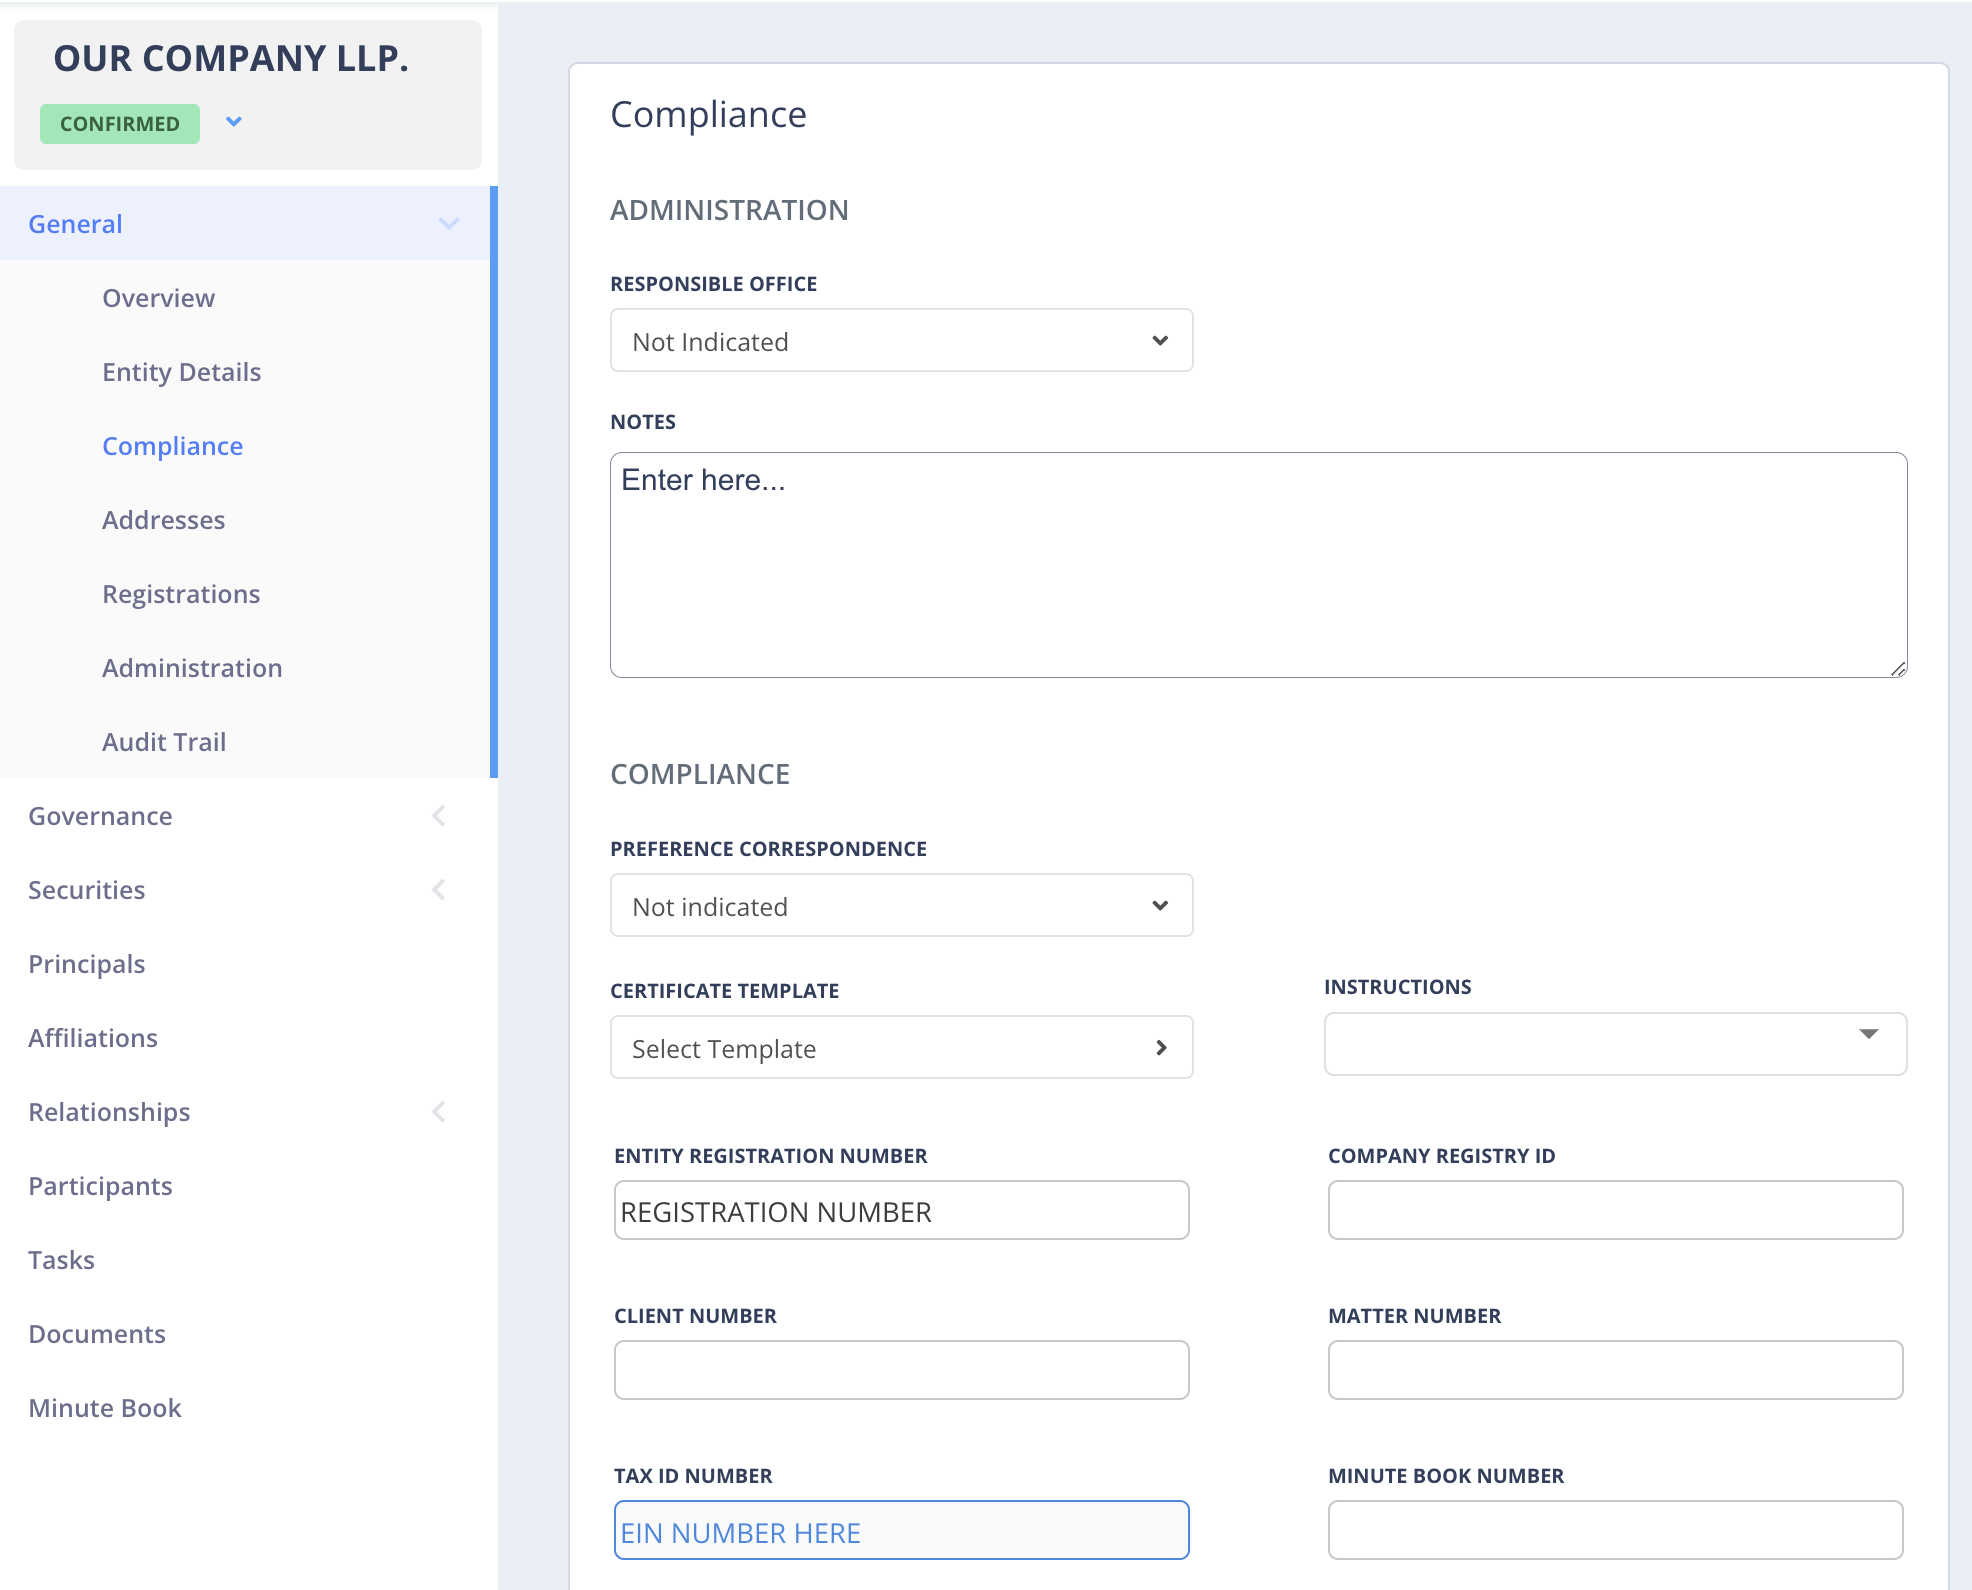Open the Audit Trail menu item
The image size is (1972, 1590).
164,742
